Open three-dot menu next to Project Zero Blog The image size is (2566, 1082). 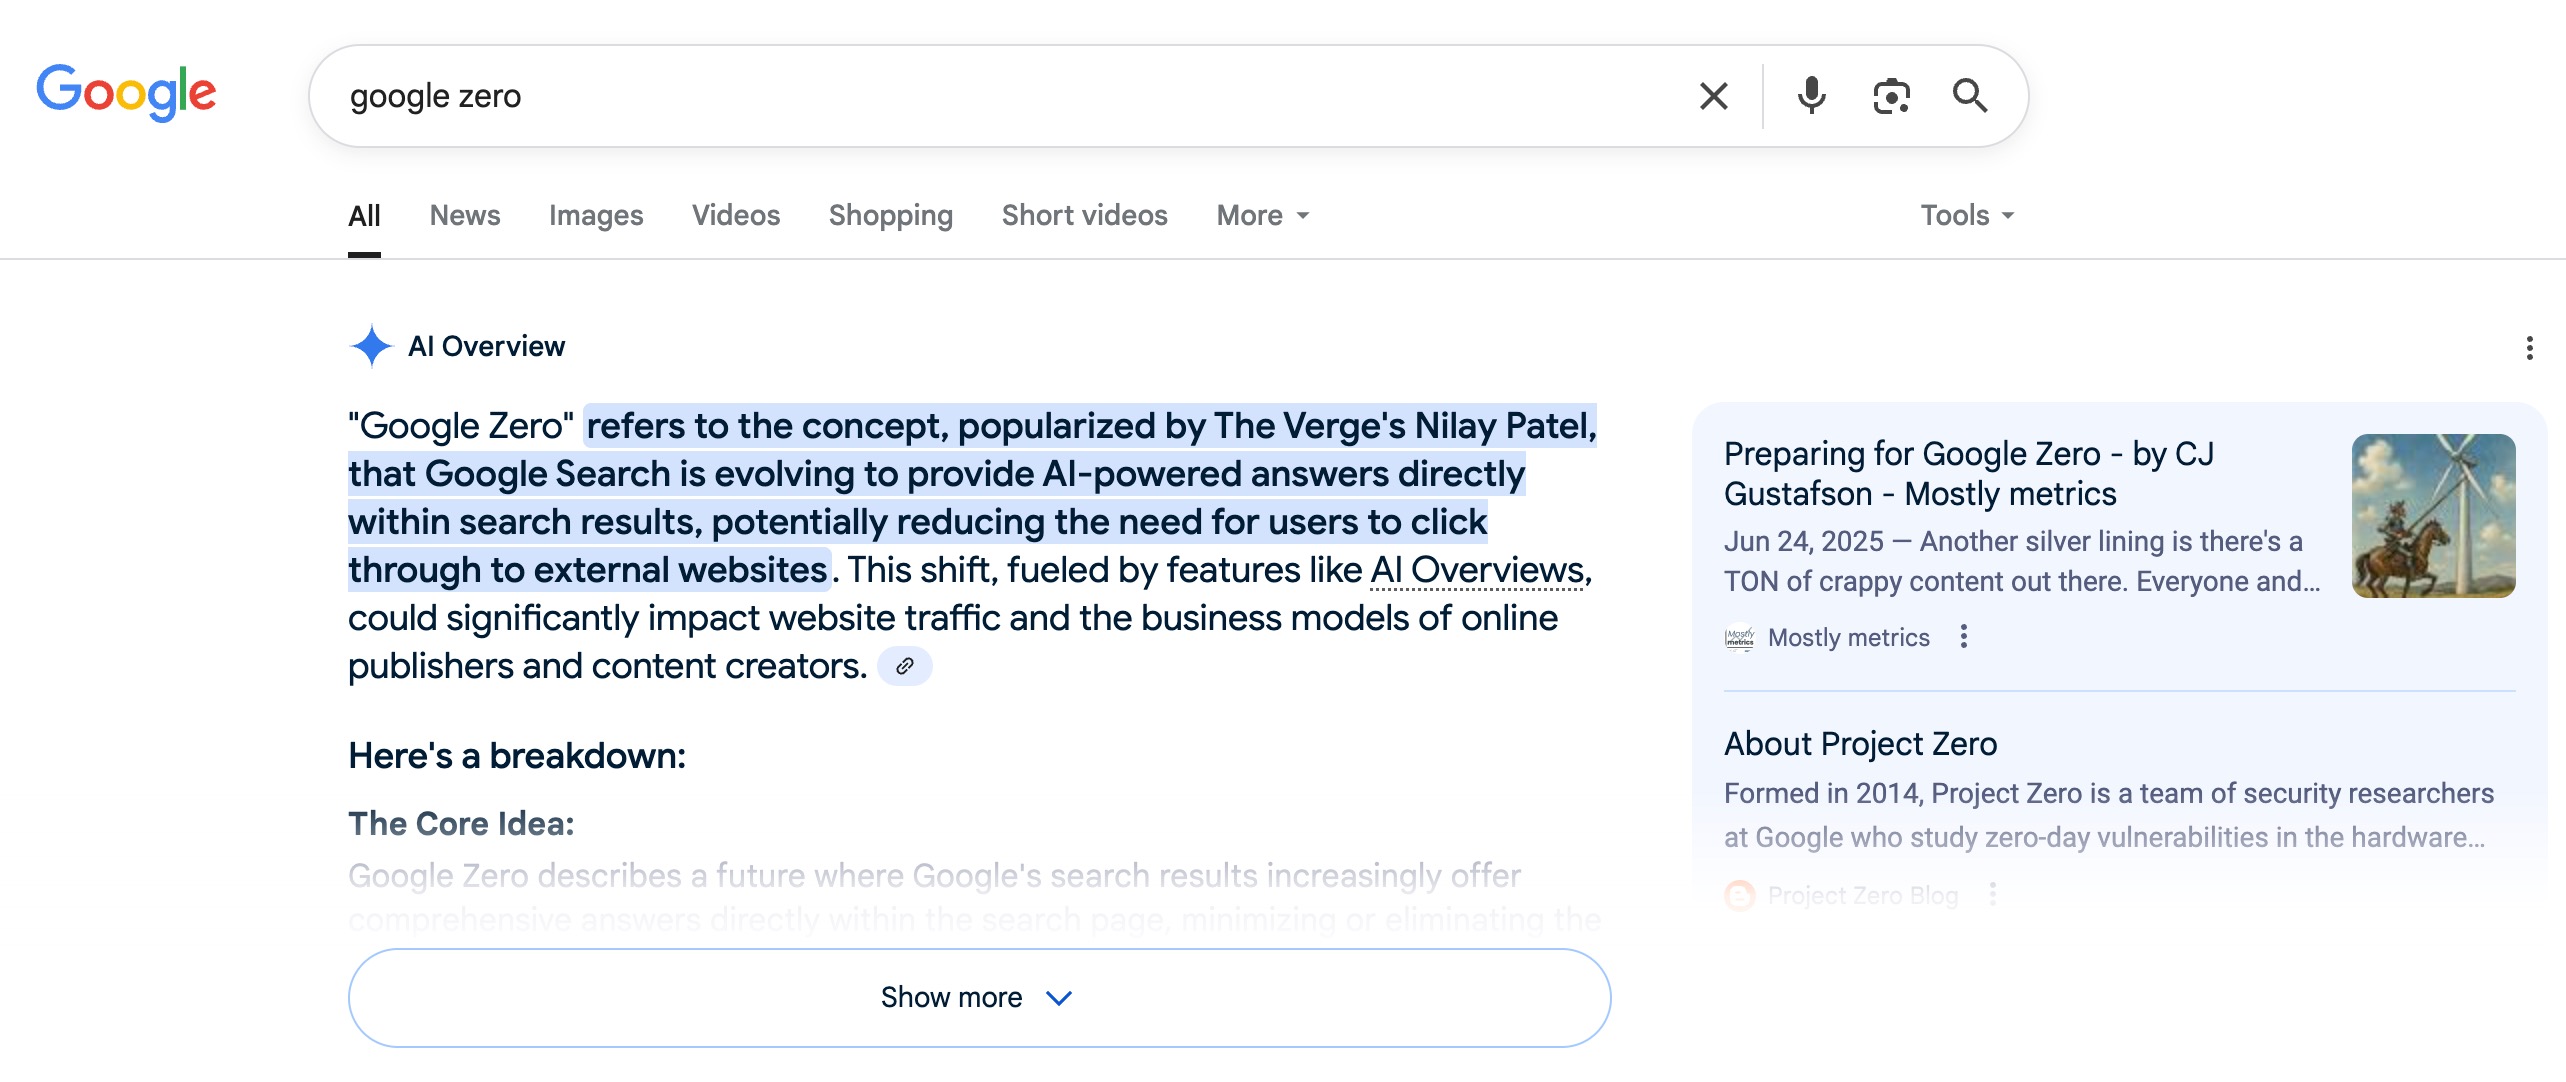tap(1992, 894)
